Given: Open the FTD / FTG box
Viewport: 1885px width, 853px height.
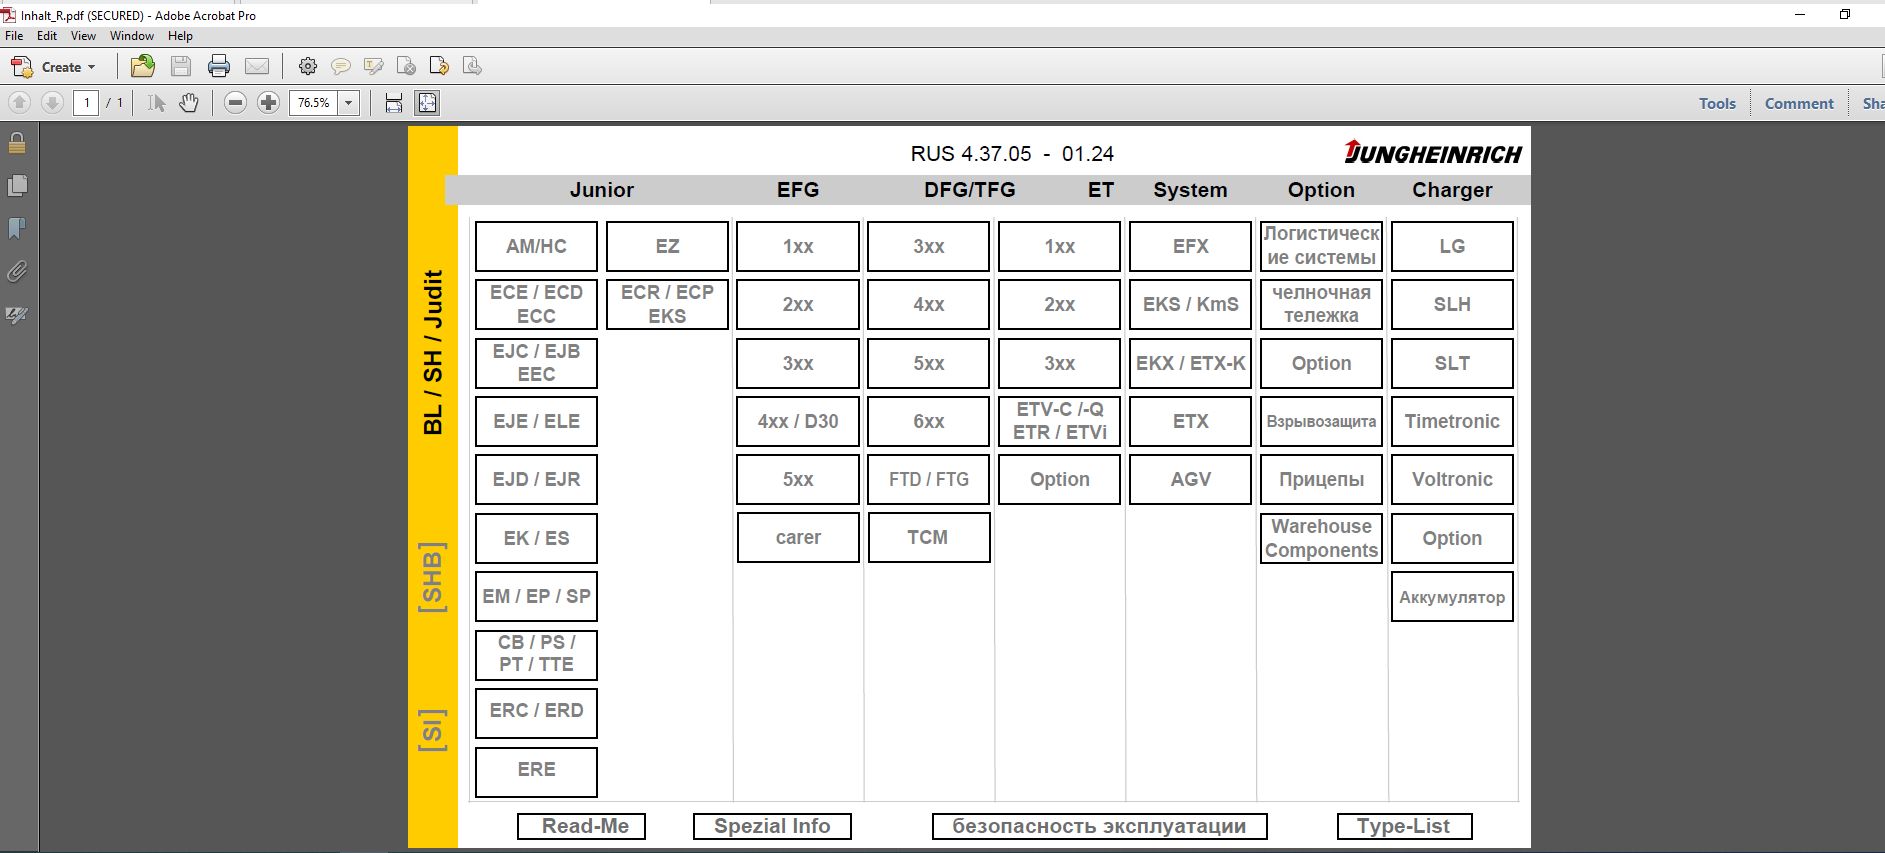Looking at the screenshot, I should pos(928,479).
